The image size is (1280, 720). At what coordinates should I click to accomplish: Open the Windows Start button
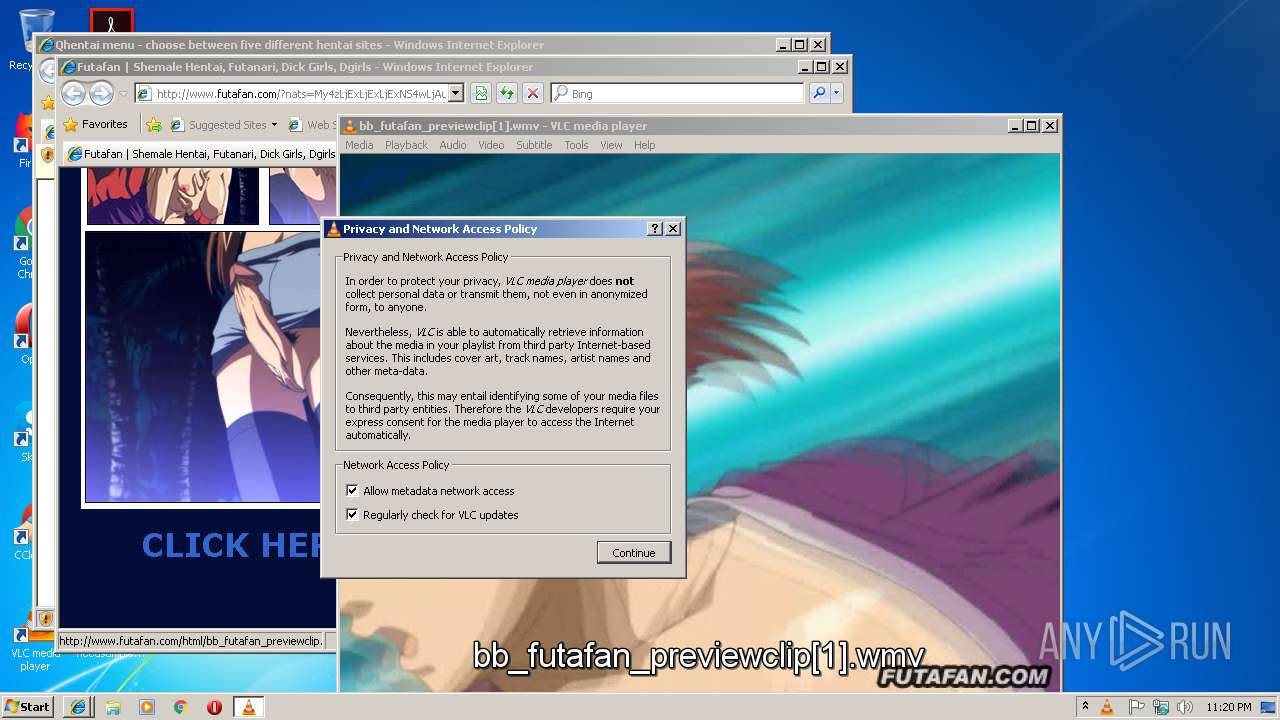[x=27, y=706]
